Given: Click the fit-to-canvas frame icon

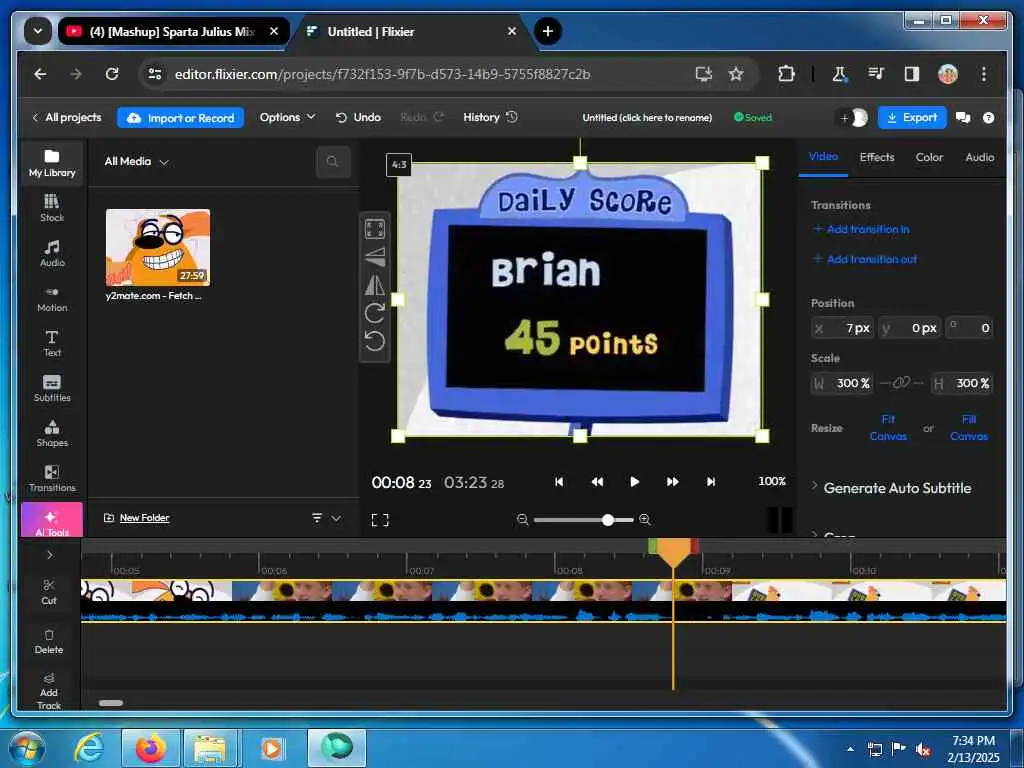Looking at the screenshot, I should (375, 229).
